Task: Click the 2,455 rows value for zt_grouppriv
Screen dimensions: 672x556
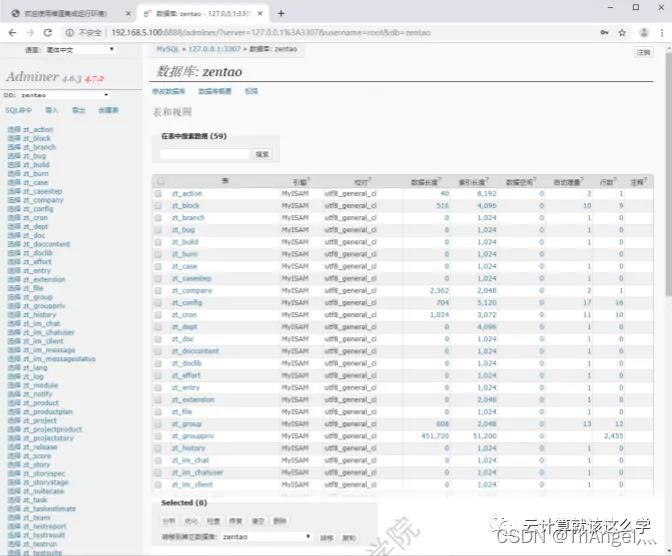Action: [x=613, y=436]
